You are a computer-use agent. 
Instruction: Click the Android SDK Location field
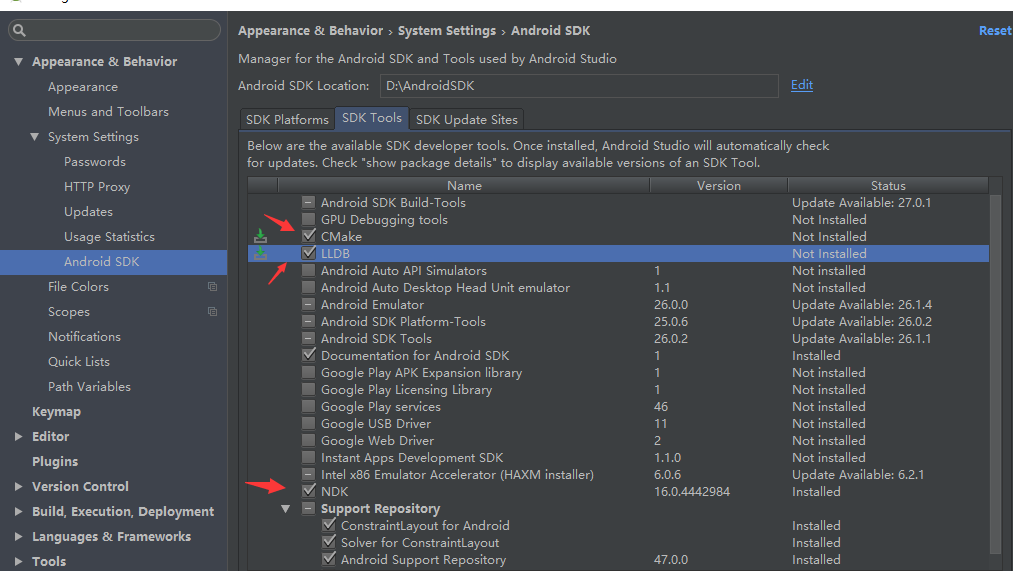pyautogui.click(x=579, y=85)
